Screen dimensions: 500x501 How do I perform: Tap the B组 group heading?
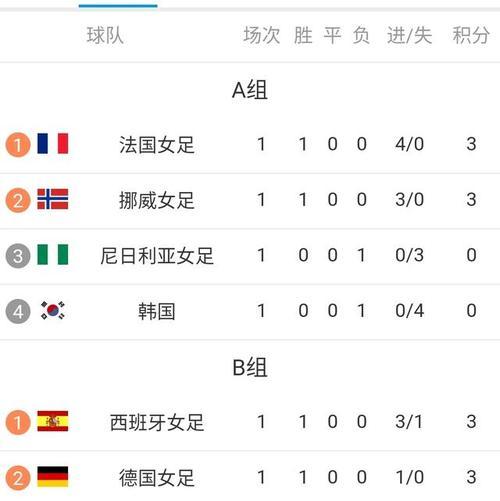click(250, 367)
